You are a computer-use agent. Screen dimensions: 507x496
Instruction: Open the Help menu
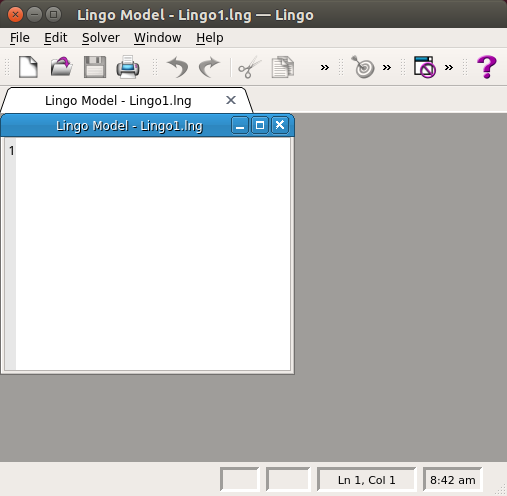pos(210,38)
